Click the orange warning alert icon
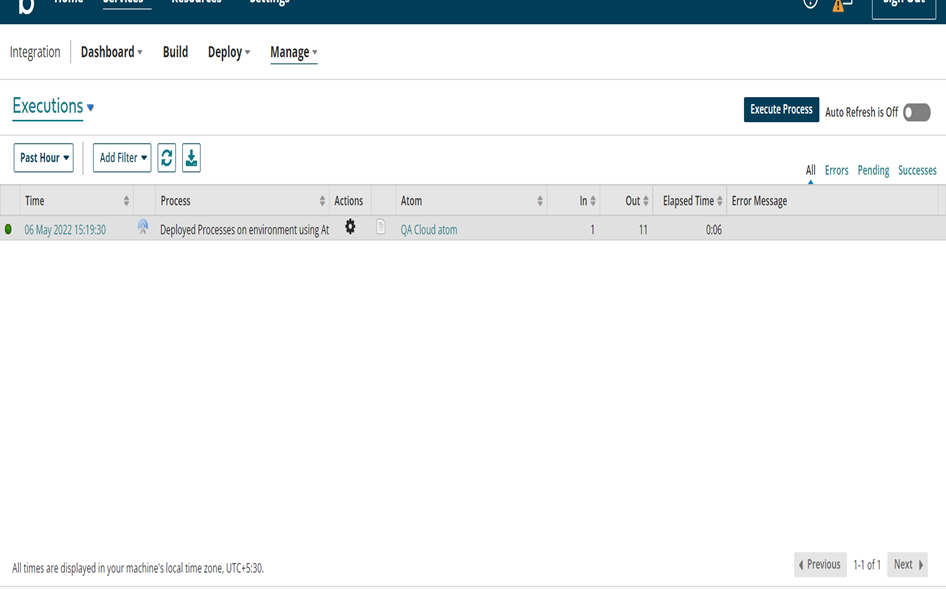 tap(840, 5)
